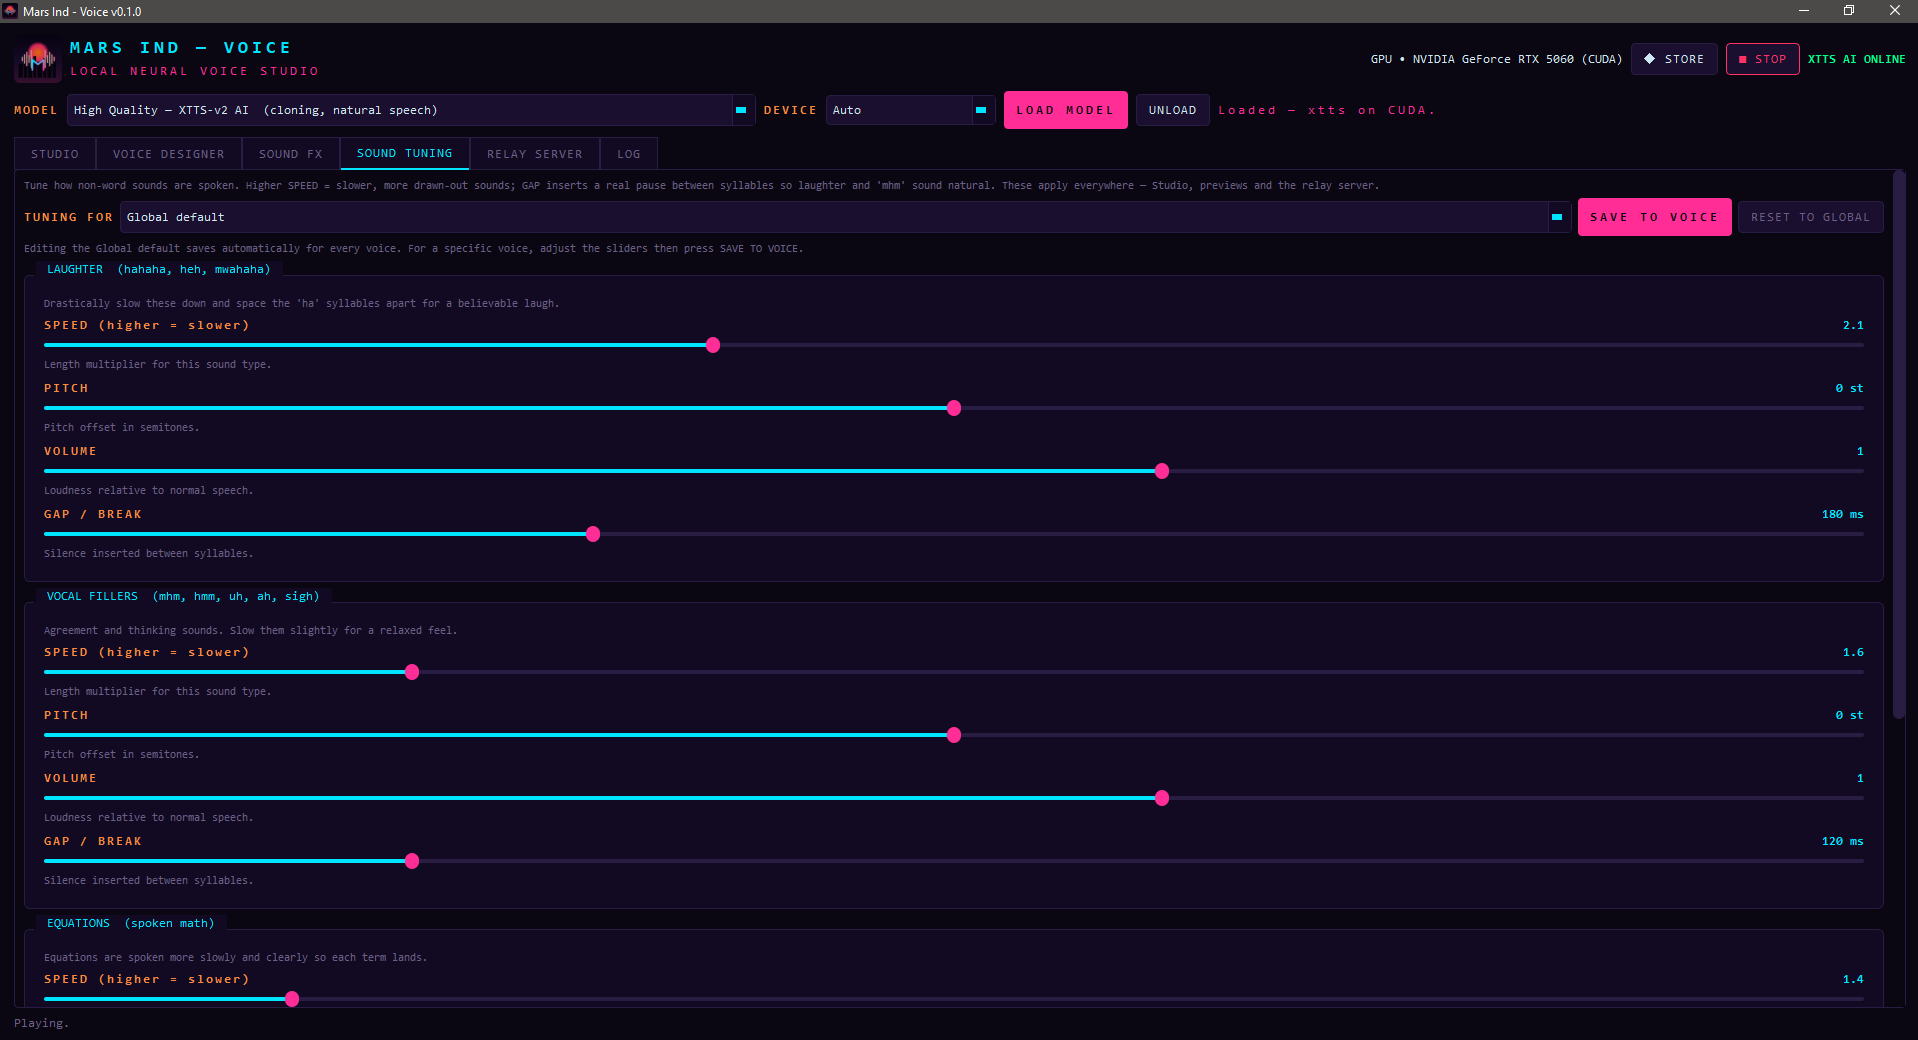The width and height of the screenshot is (1918, 1040).
Task: Click the 'Loaded – xtts on CUDA.' status message
Action: coord(1326,110)
